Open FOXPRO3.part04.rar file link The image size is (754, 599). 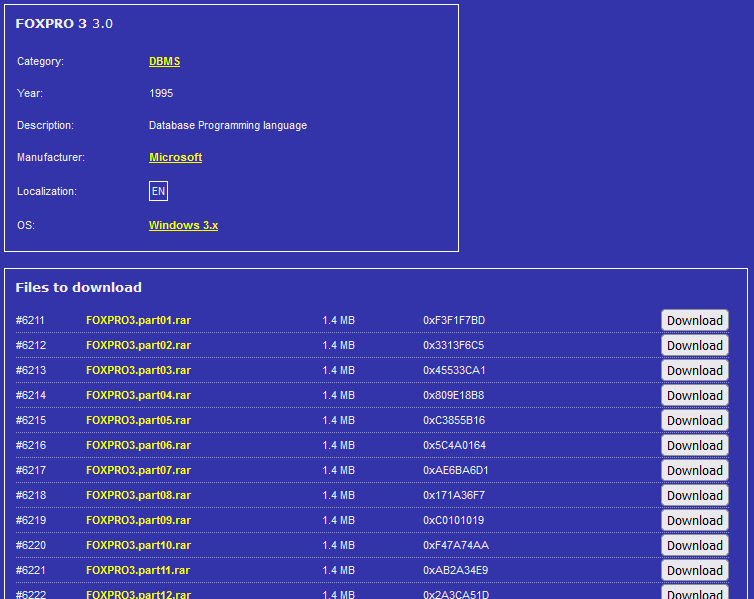[138, 395]
